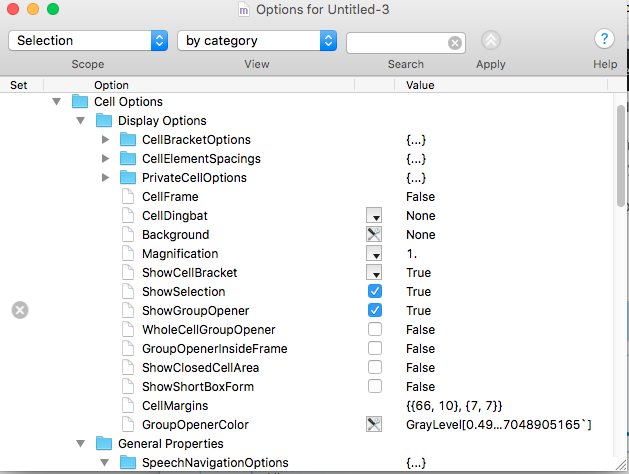Select the Cell Options folder icon
Viewport: 629px width, 474px height.
point(81,102)
